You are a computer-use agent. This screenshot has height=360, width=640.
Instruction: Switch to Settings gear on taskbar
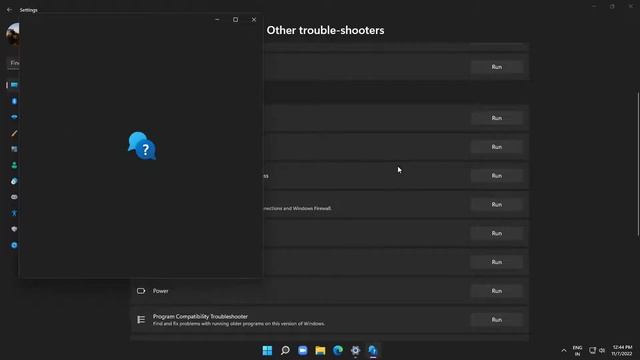point(356,350)
